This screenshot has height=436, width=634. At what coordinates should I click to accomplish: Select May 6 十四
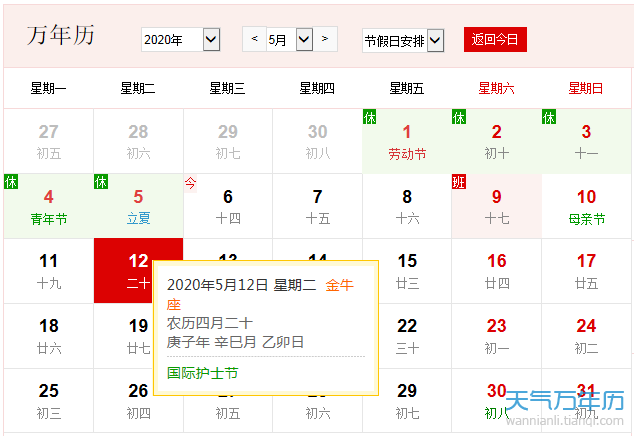228,206
